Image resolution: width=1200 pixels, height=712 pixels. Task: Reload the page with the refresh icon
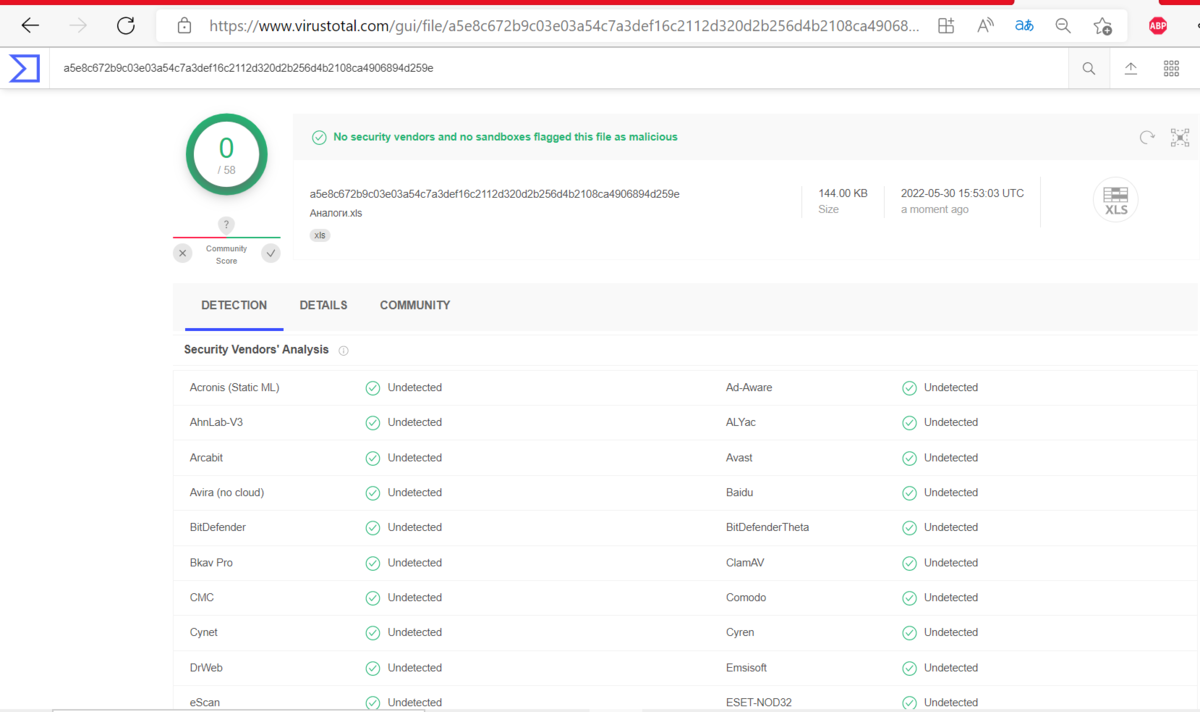(126, 26)
